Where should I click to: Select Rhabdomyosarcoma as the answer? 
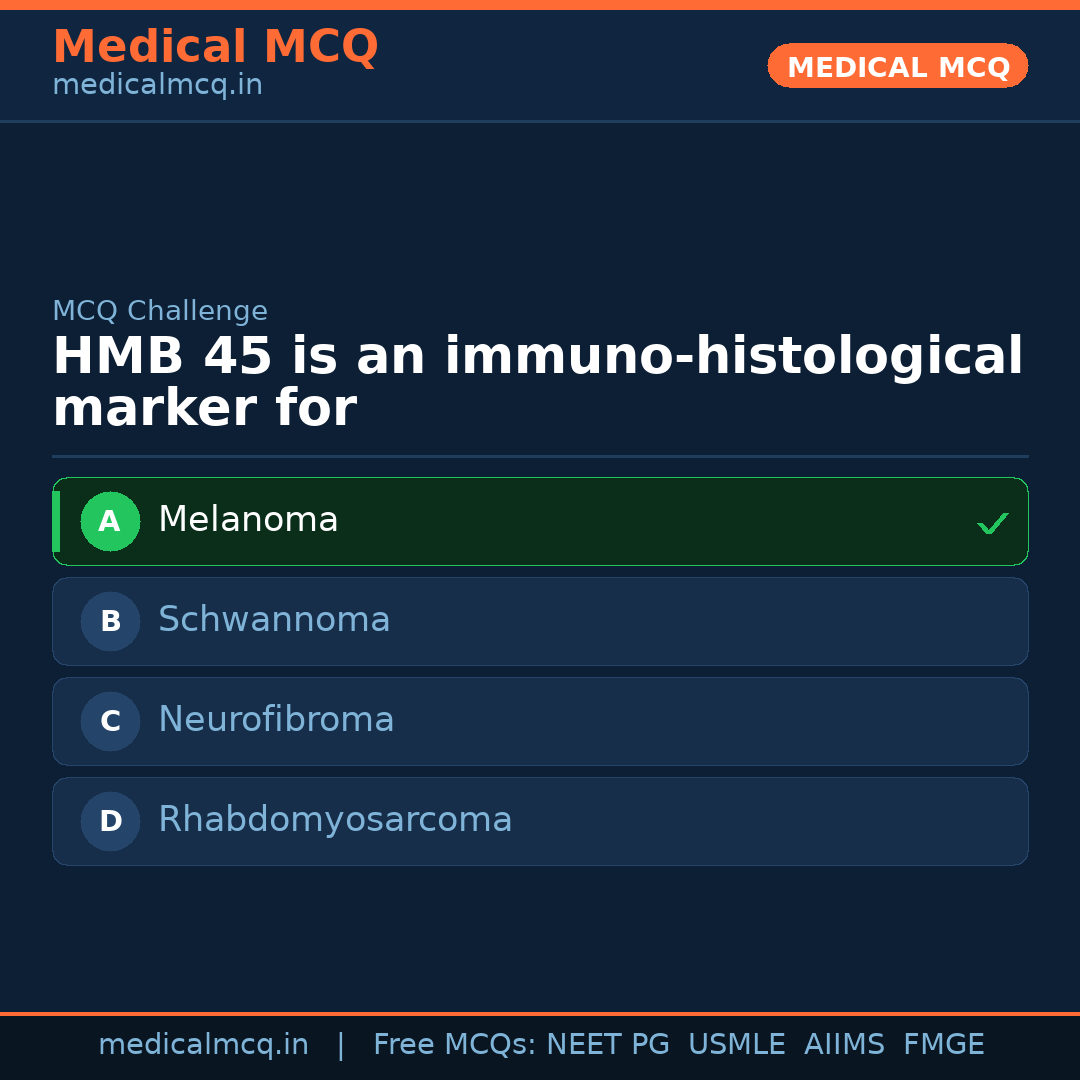[335, 820]
